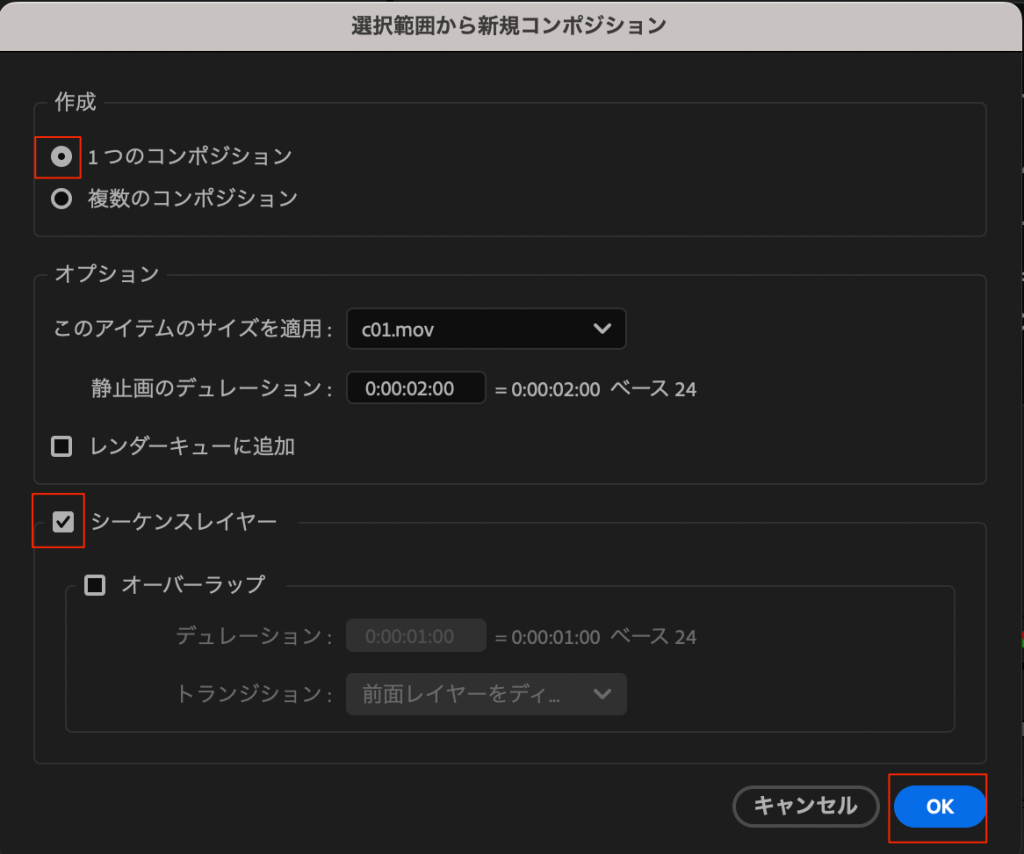Confirm the dialog with the OK button
The image size is (1024, 854).
[x=939, y=807]
